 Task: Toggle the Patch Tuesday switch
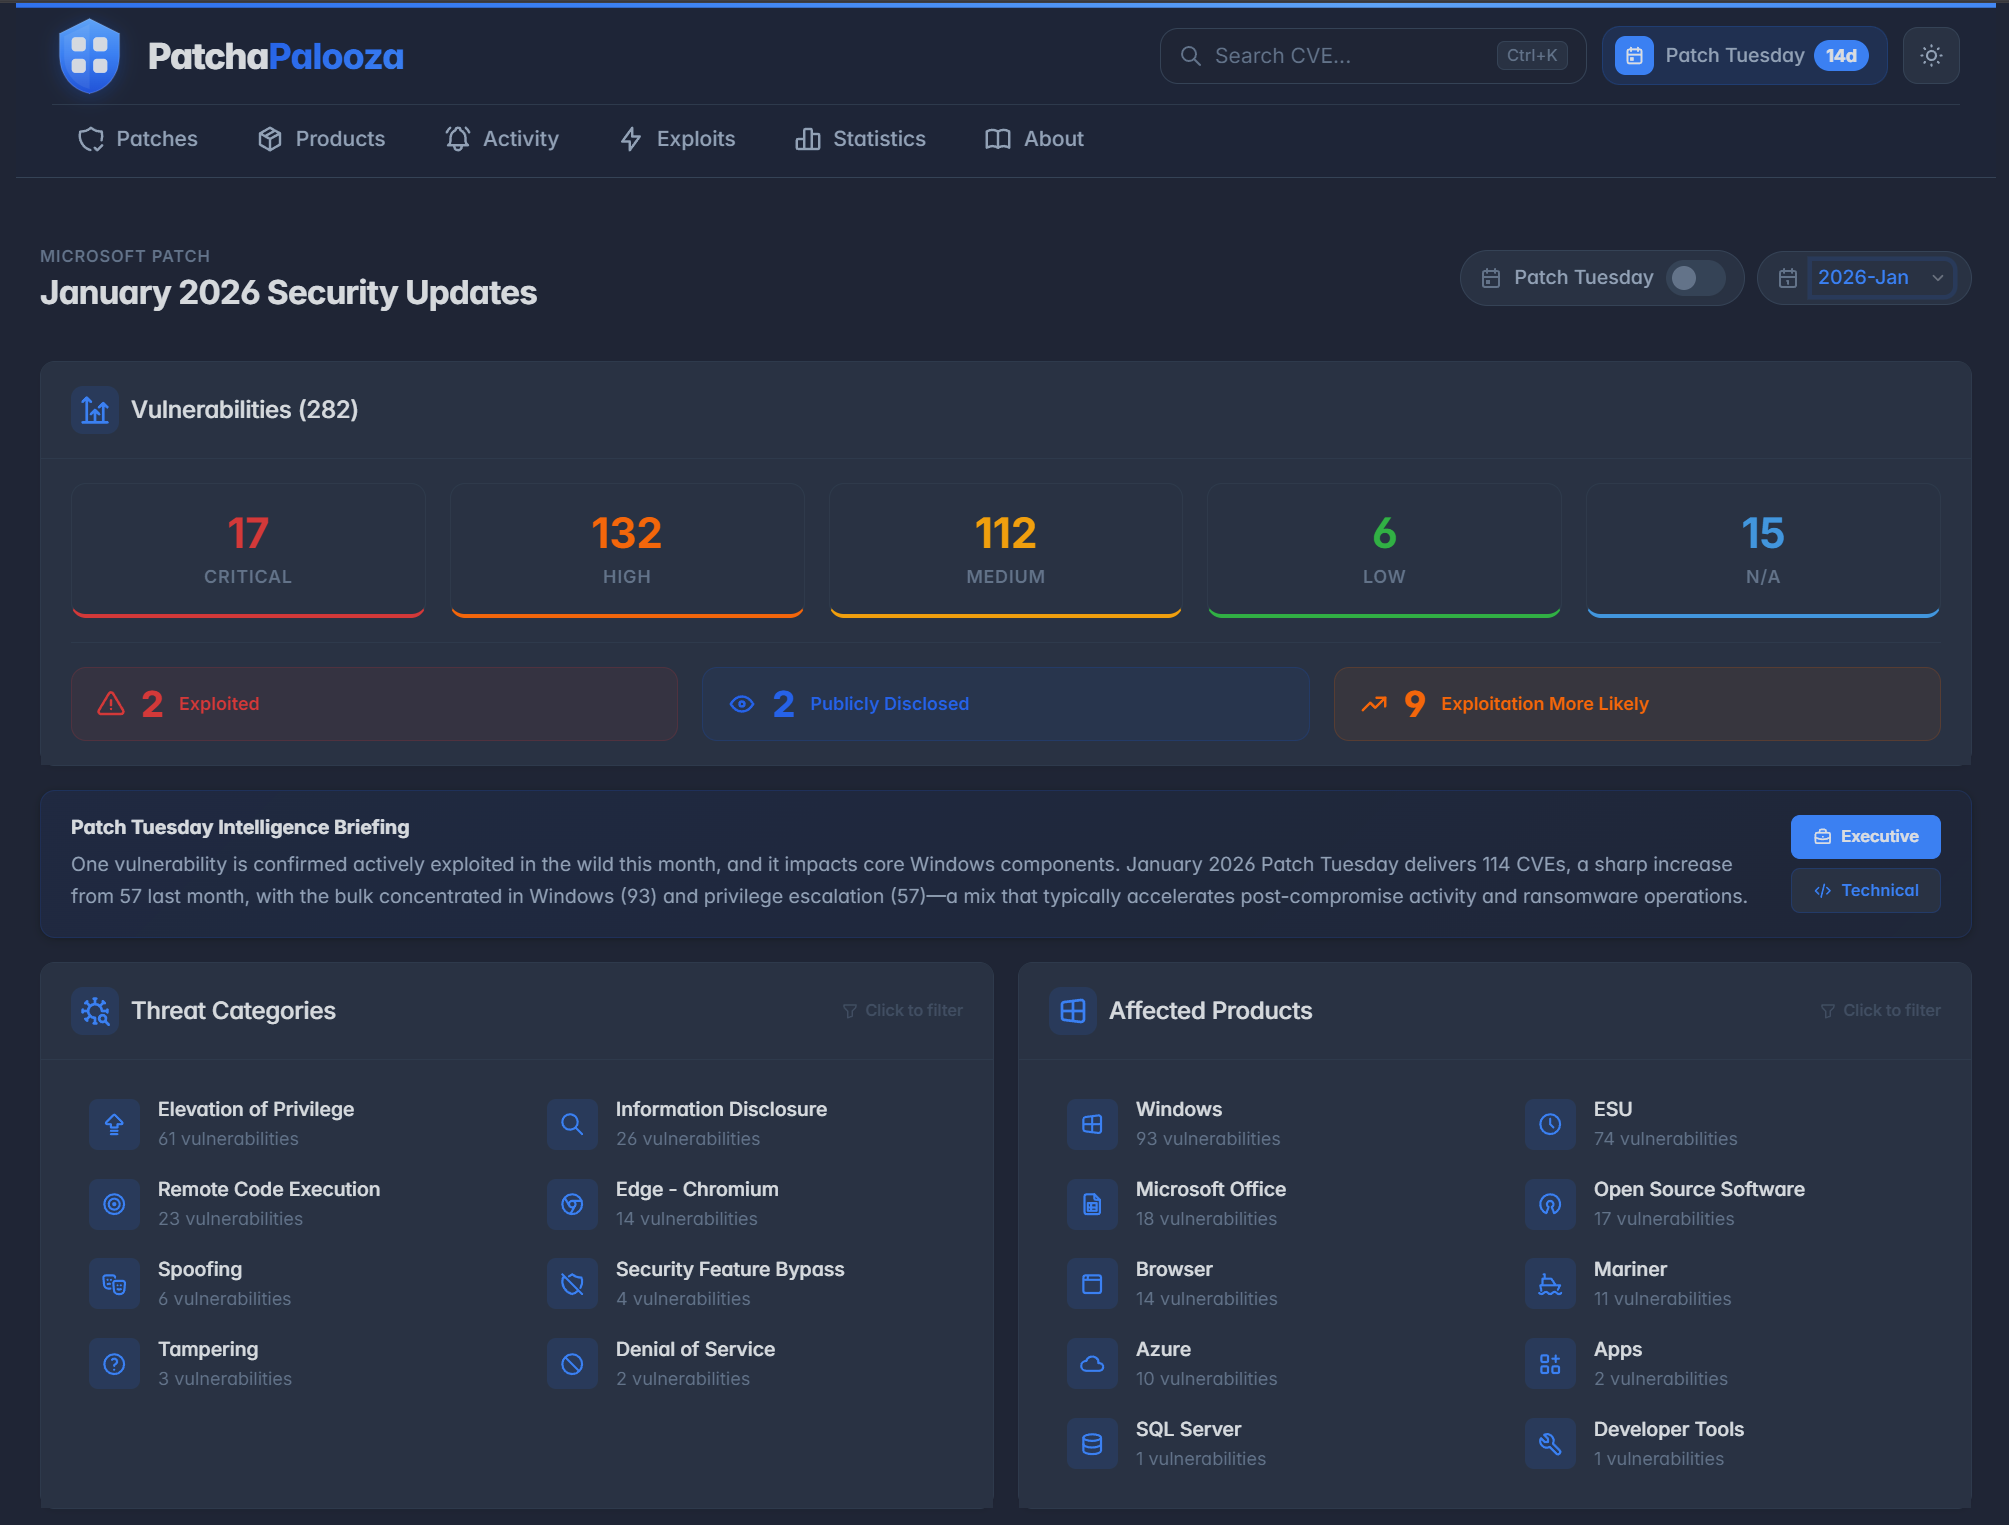(1695, 278)
